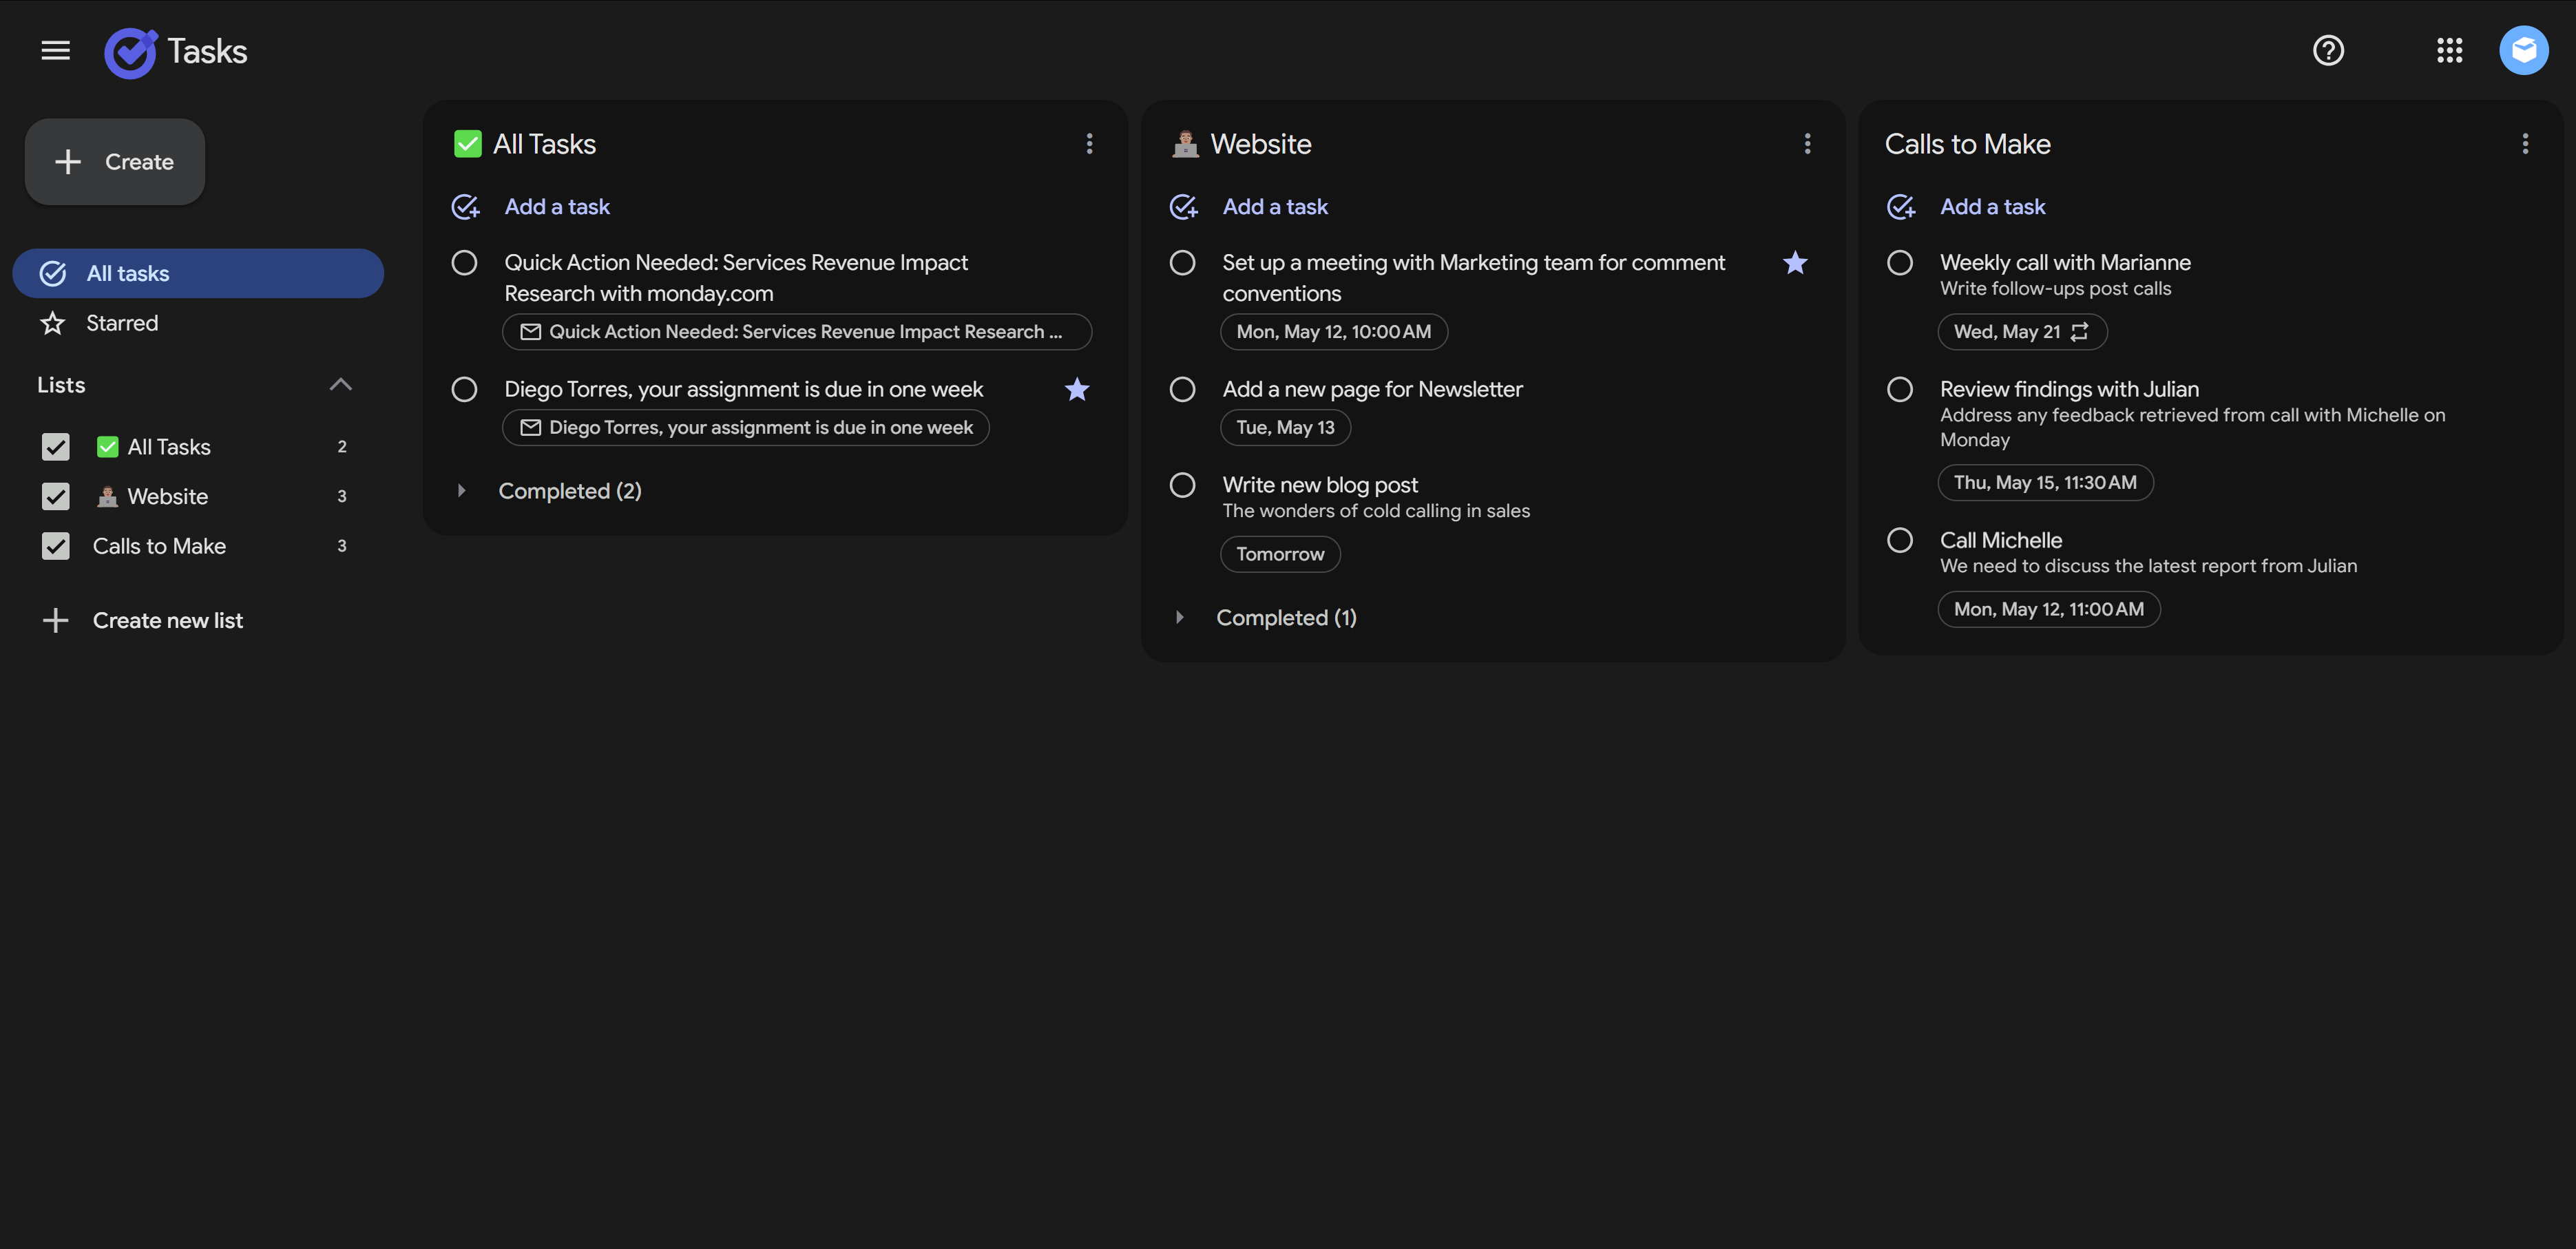Open the Help question mark icon
This screenshot has width=2576, height=1249.
pos(2328,50)
